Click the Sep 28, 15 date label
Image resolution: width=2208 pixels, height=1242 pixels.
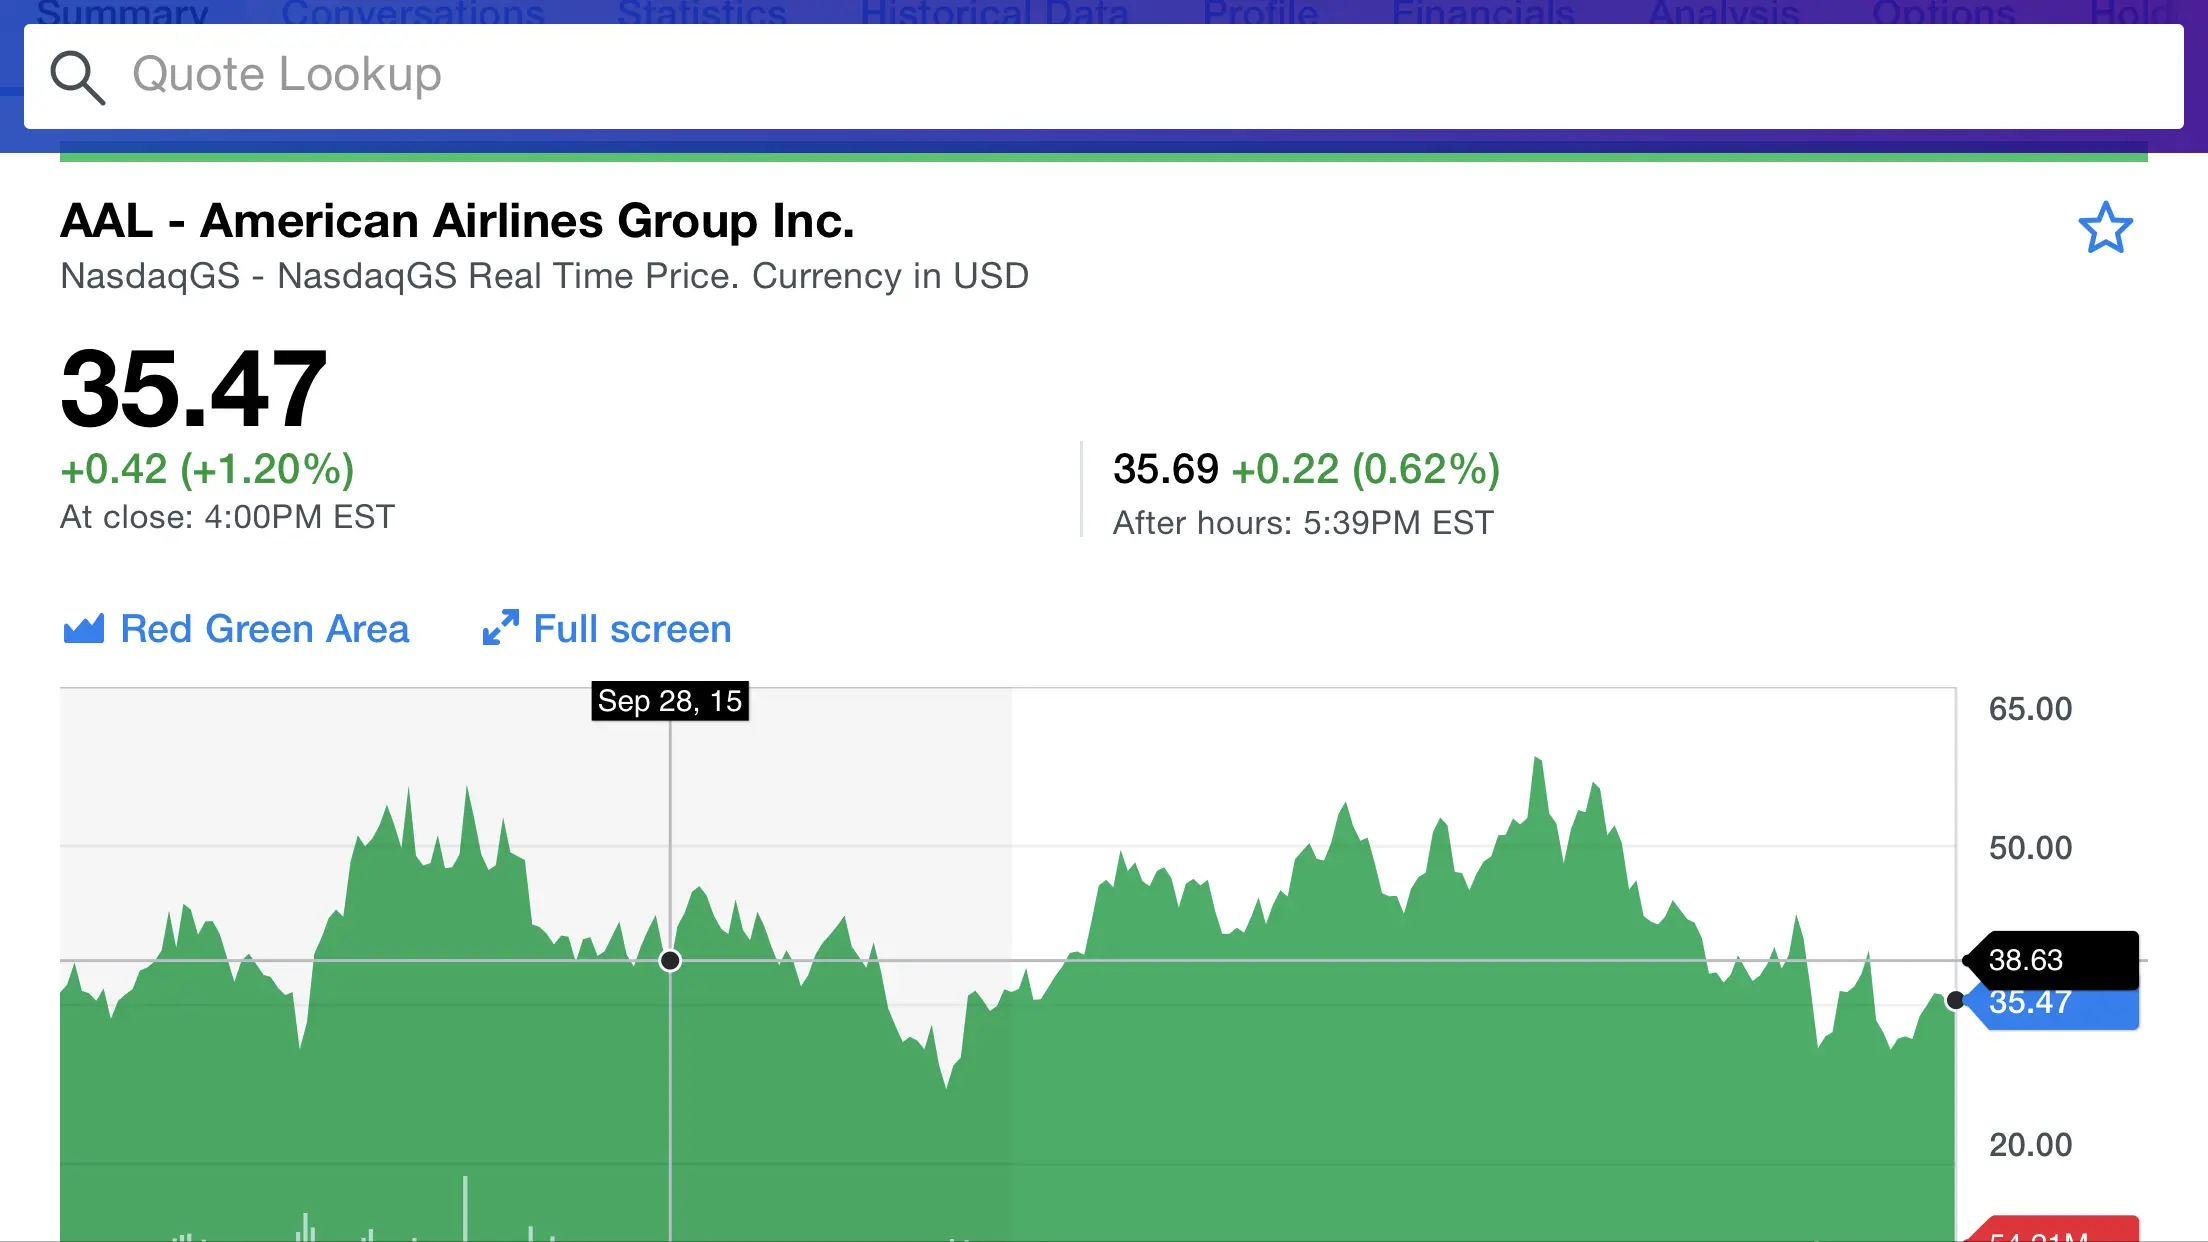(x=669, y=701)
